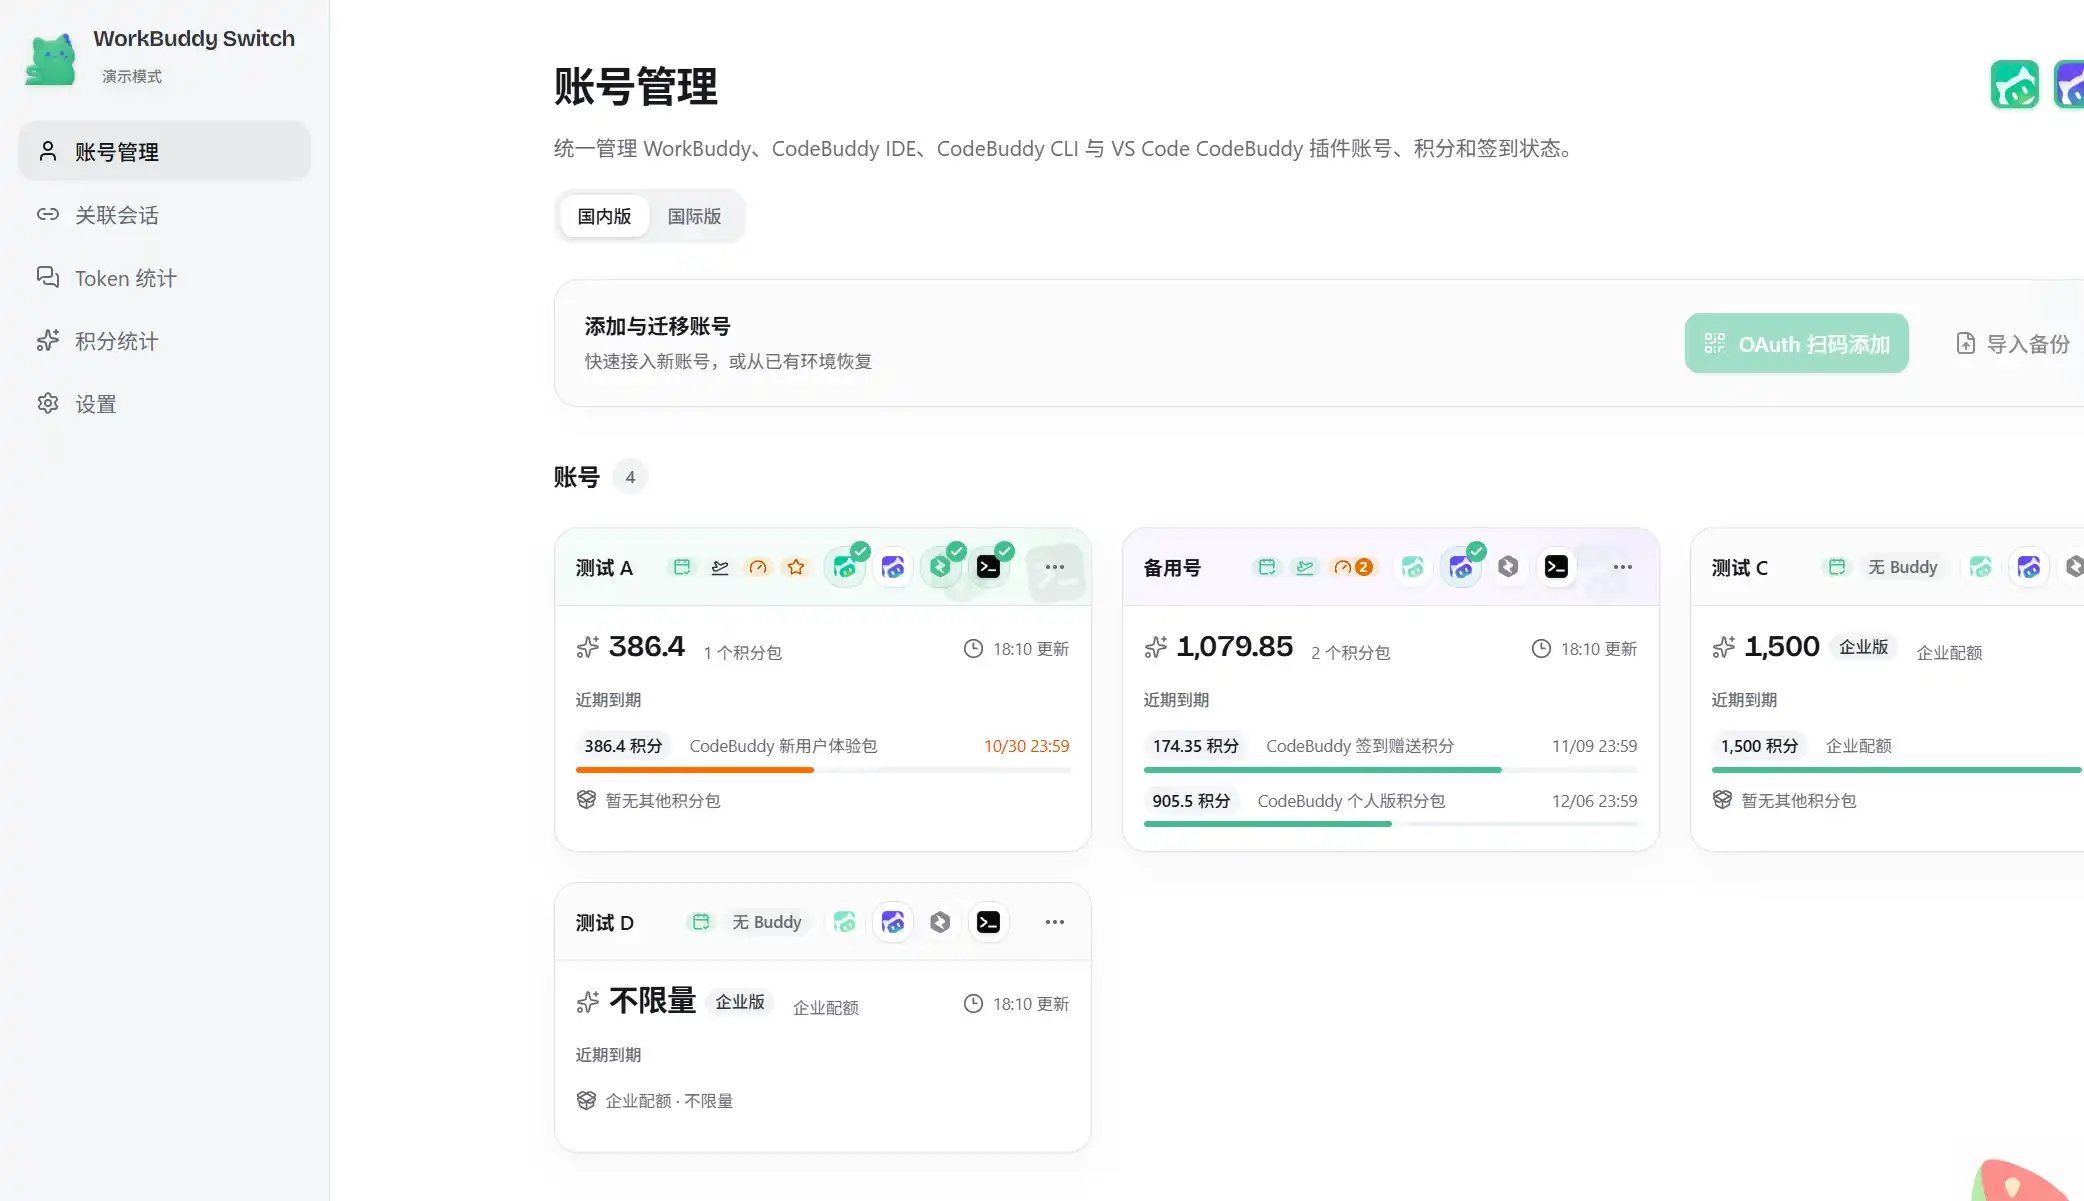Click the OAuth 扫码添加 button
The height and width of the screenshot is (1201, 2084).
point(1797,344)
